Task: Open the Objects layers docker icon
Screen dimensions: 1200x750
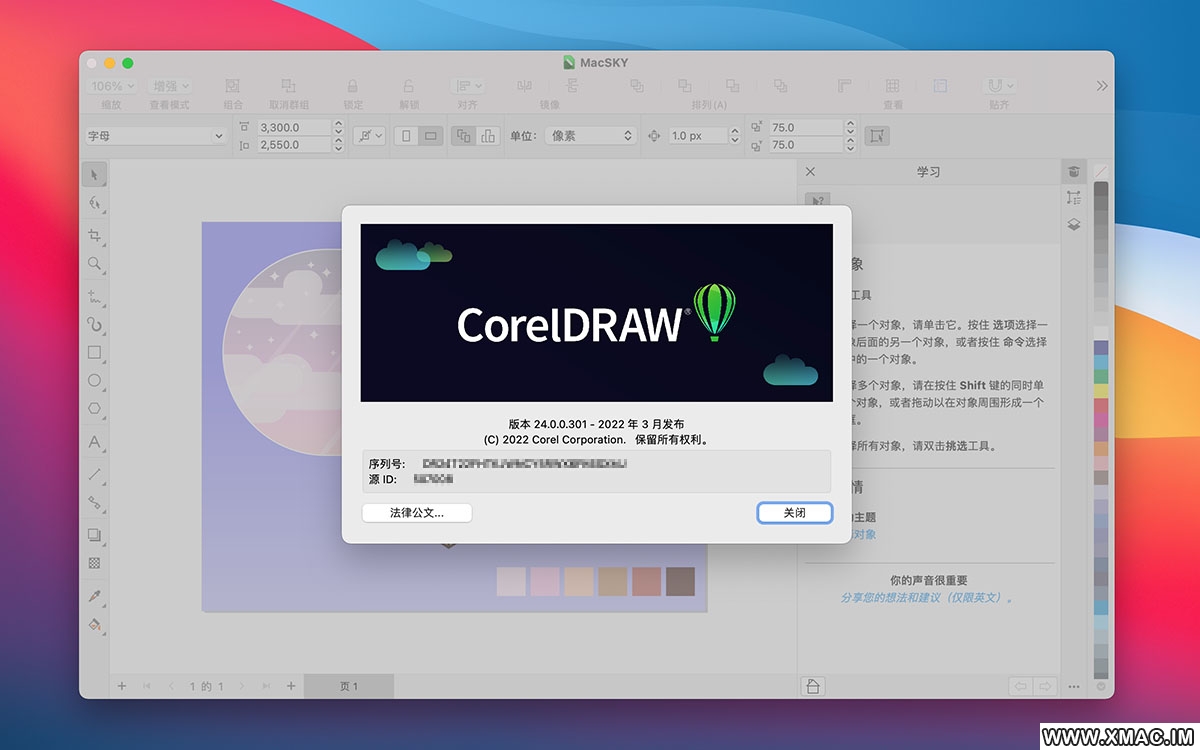Action: 1073,225
